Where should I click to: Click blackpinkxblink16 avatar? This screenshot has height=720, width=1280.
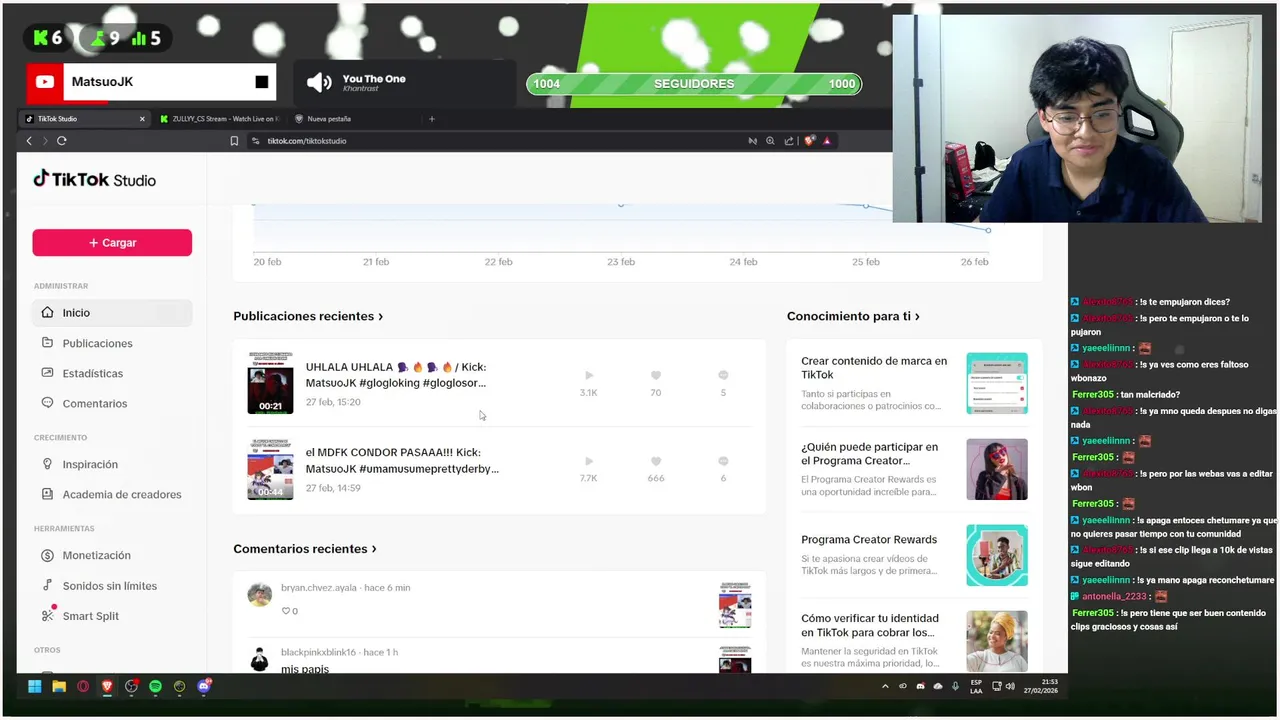point(260,660)
